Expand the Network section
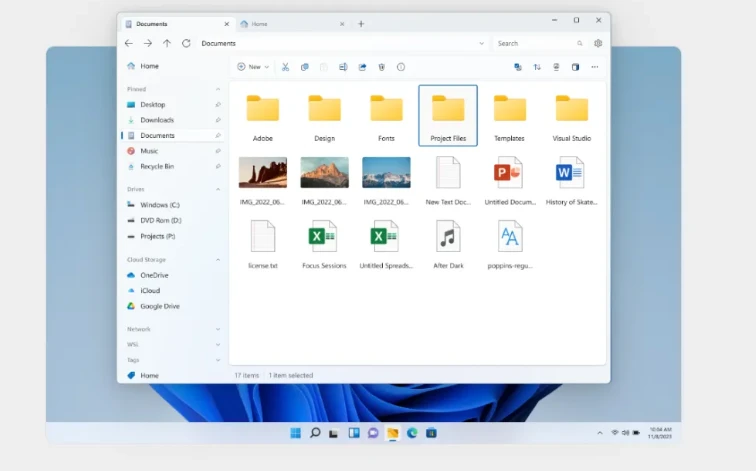The image size is (756, 471). [218, 329]
